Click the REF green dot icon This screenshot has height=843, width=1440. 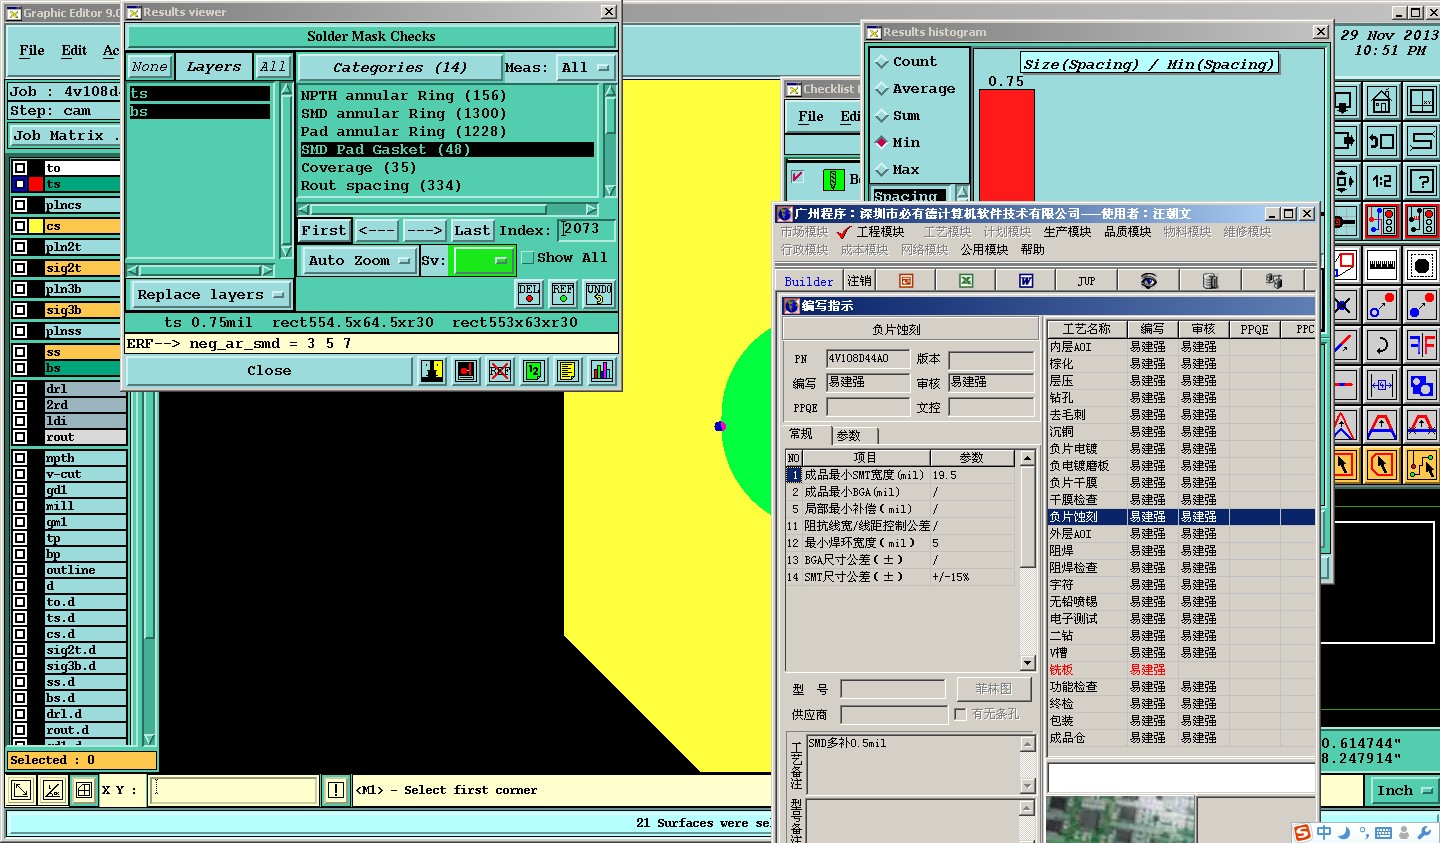click(563, 293)
